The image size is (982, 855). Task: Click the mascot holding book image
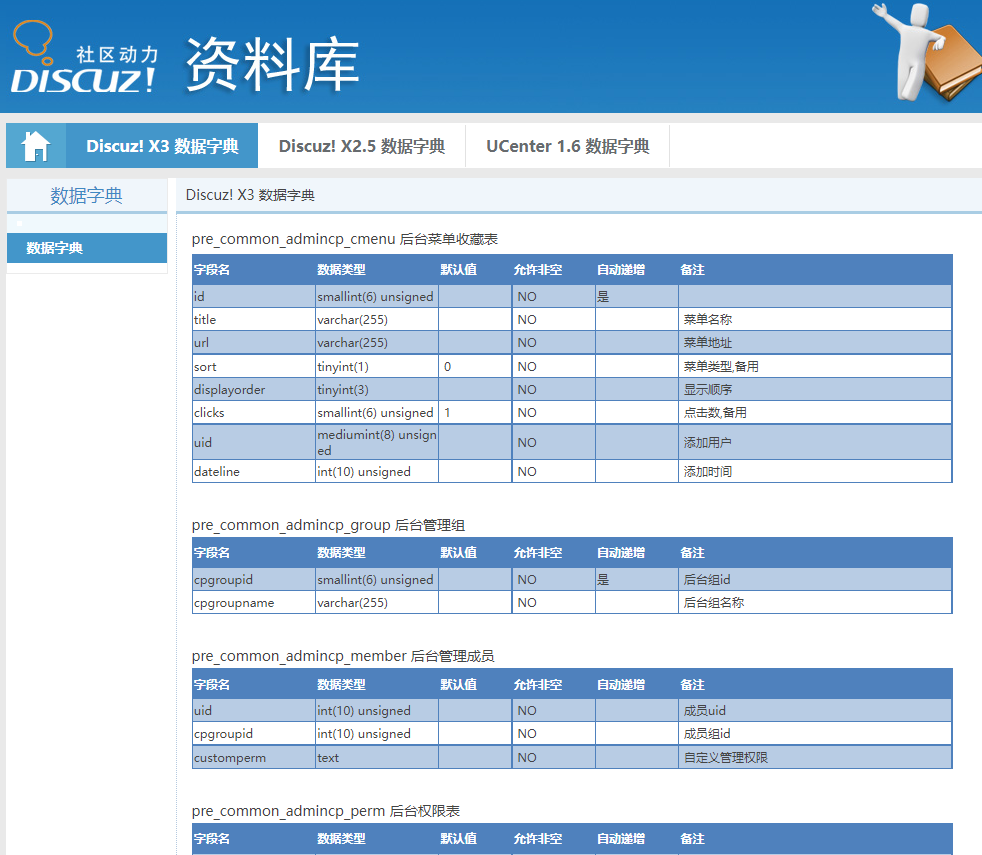tap(927, 53)
